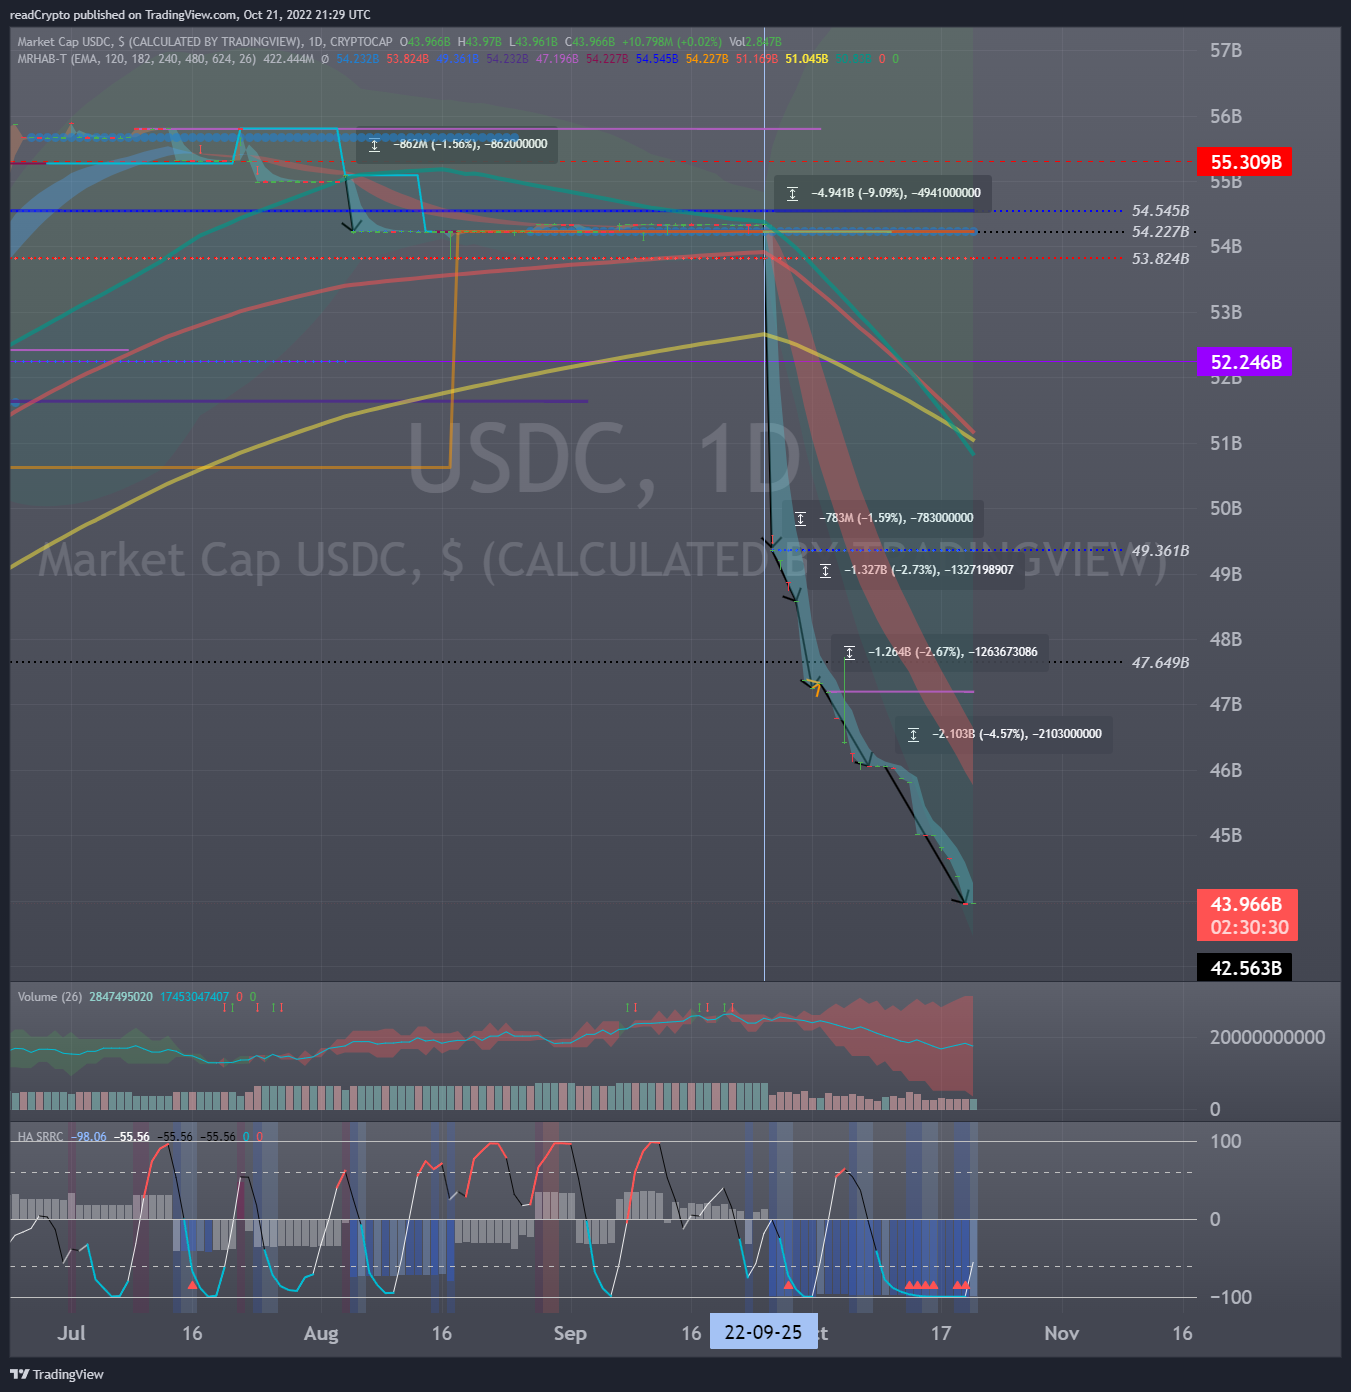Click the 55.309B red price label
Viewport: 1351px width, 1392px height.
1244,162
